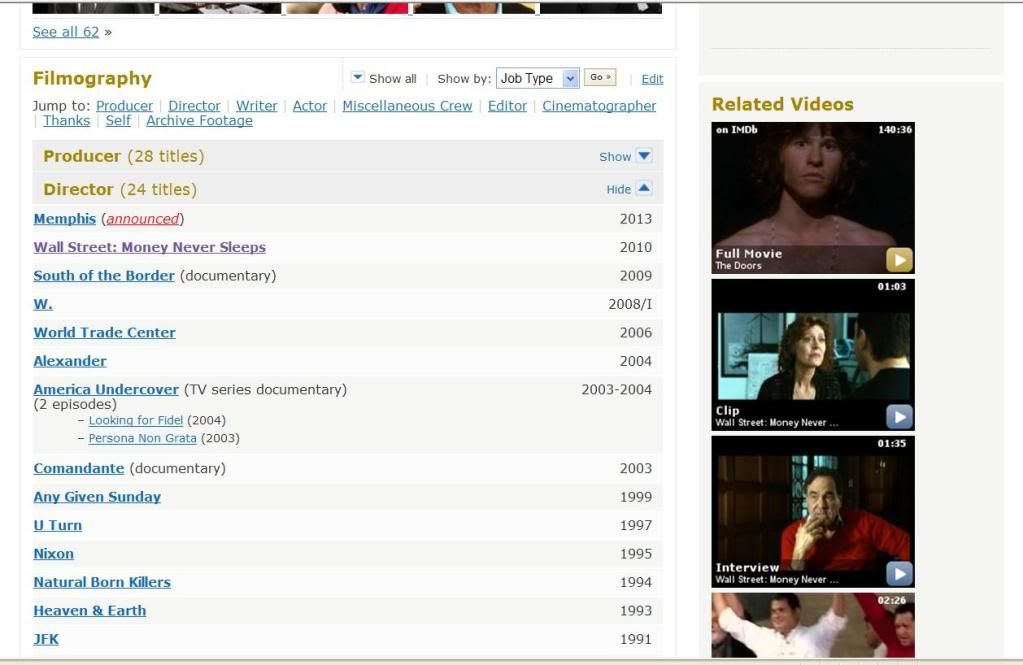Play the Wall Street clip video
Viewport: 1023px width, 665px height.
899,416
